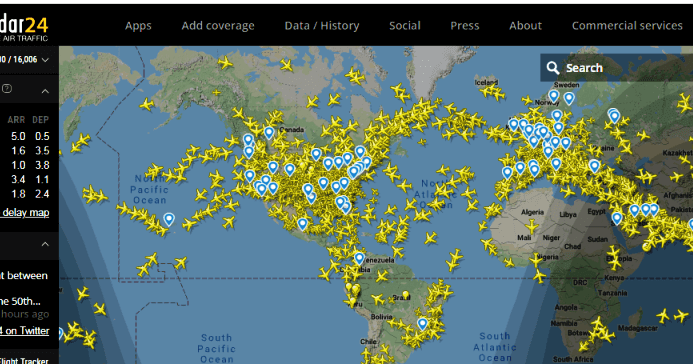Click the magnifier search icon
693x364 pixels.
(552, 68)
